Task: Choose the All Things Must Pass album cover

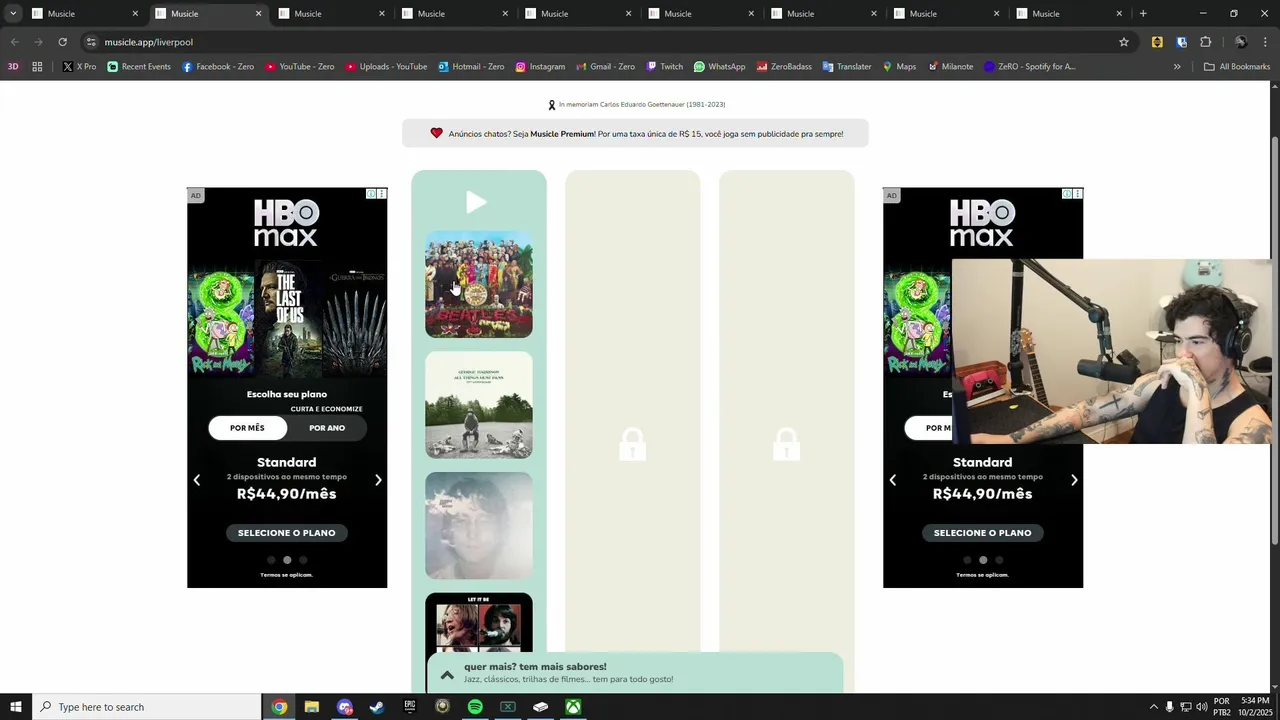Action: pos(479,405)
